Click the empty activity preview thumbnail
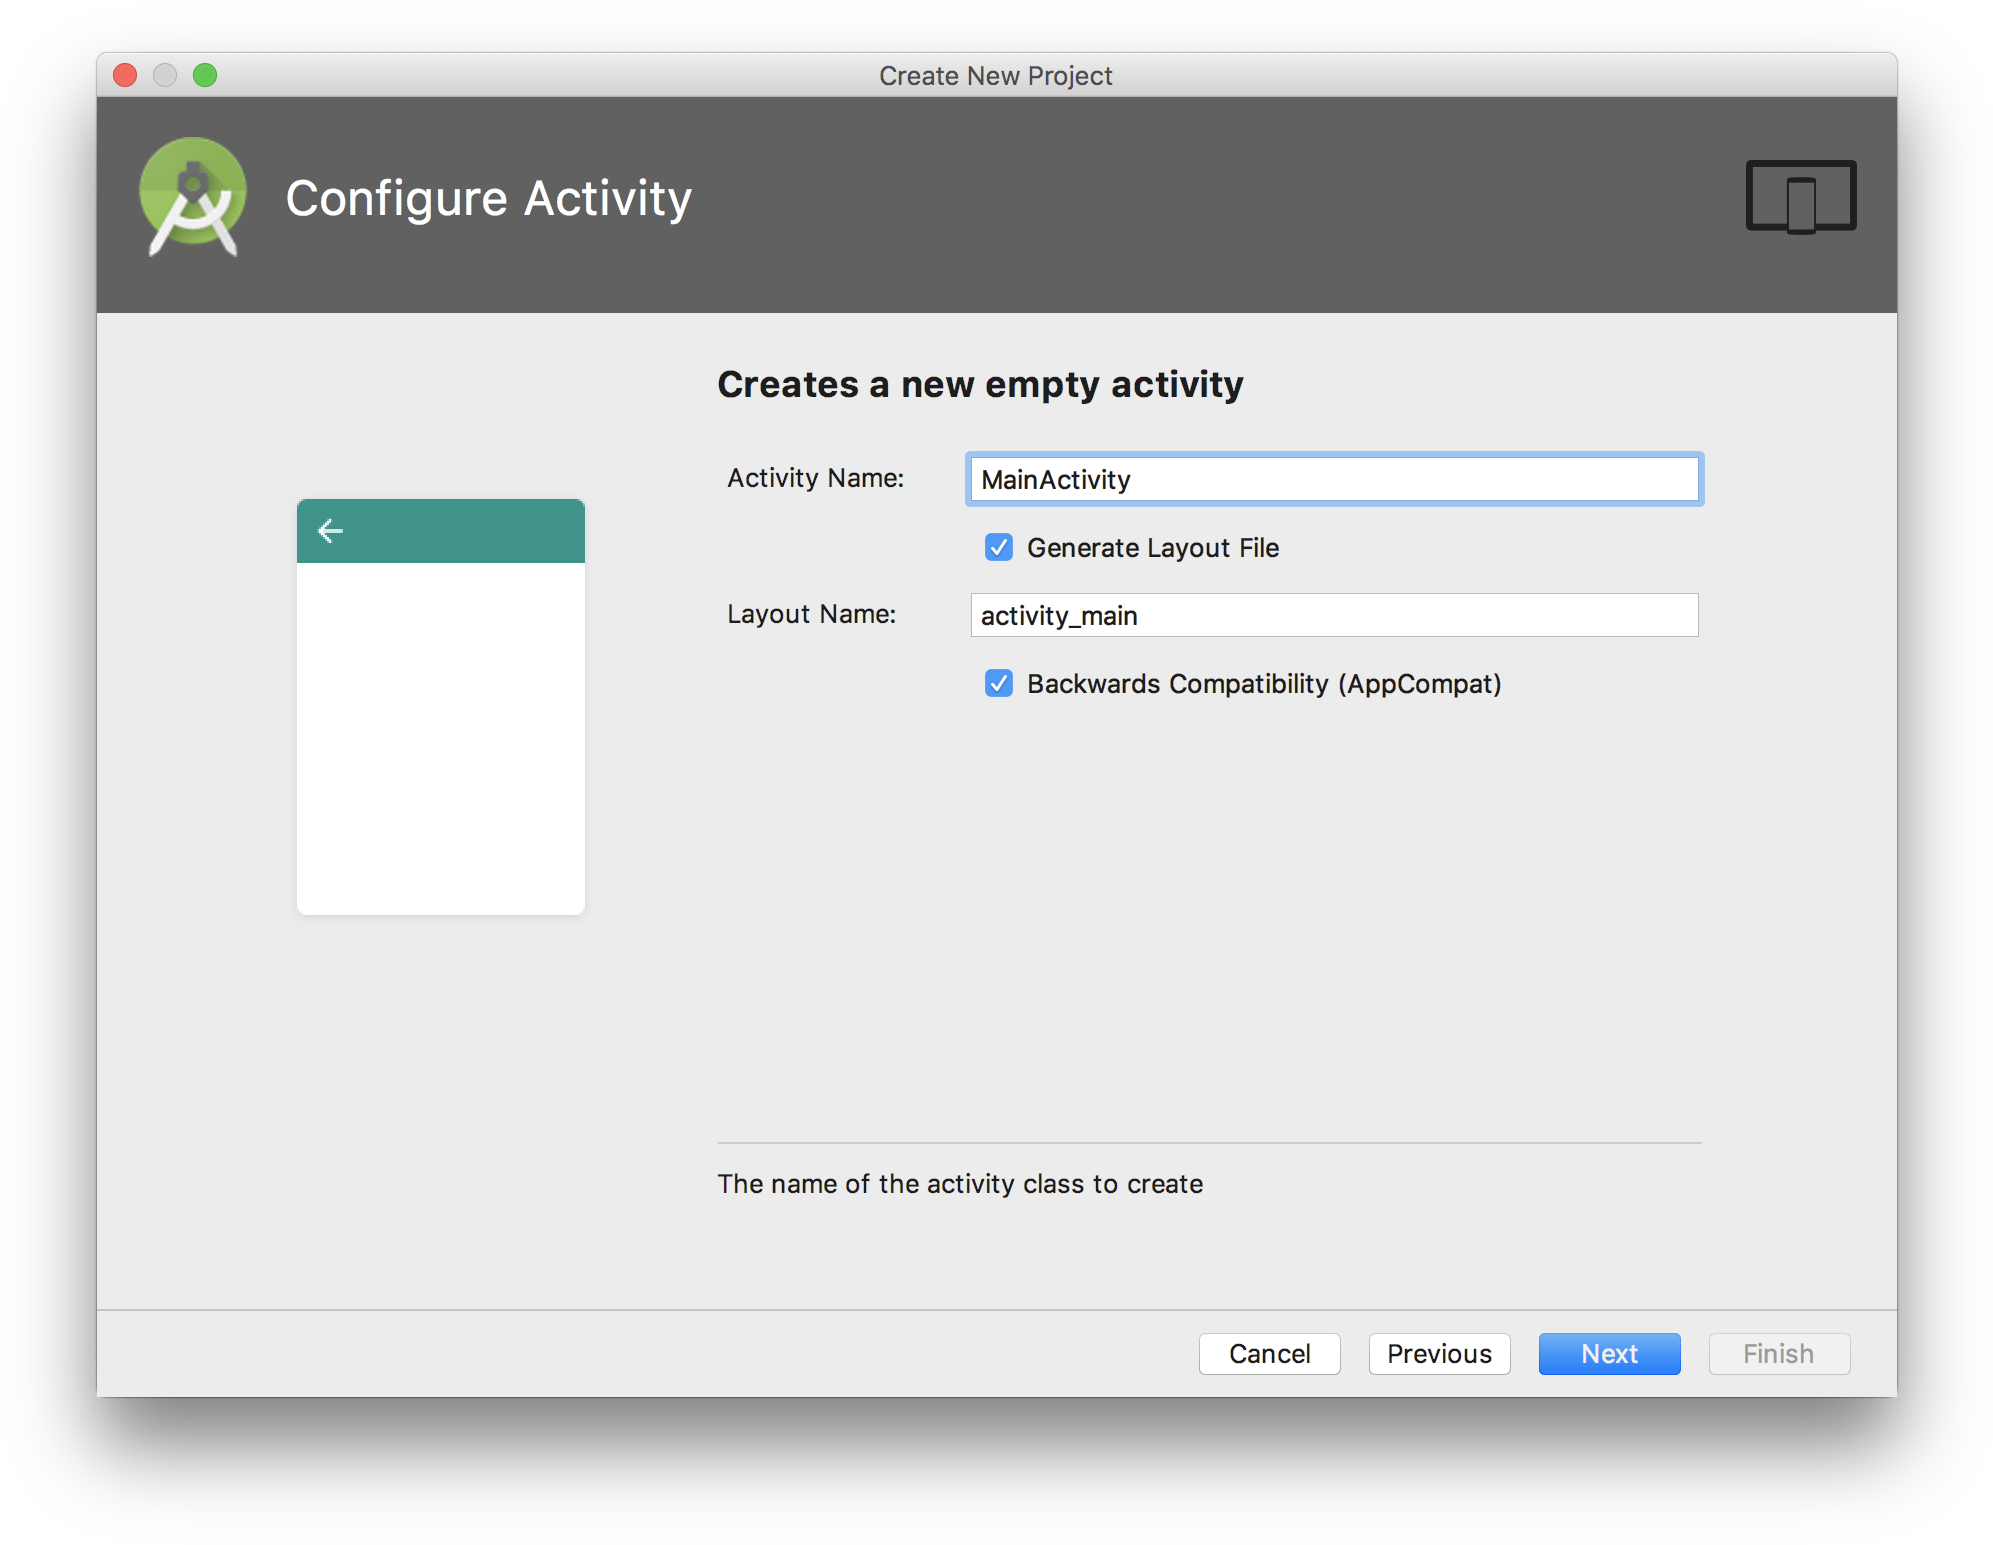Viewport: 1993px width, 1545px height. click(x=441, y=707)
